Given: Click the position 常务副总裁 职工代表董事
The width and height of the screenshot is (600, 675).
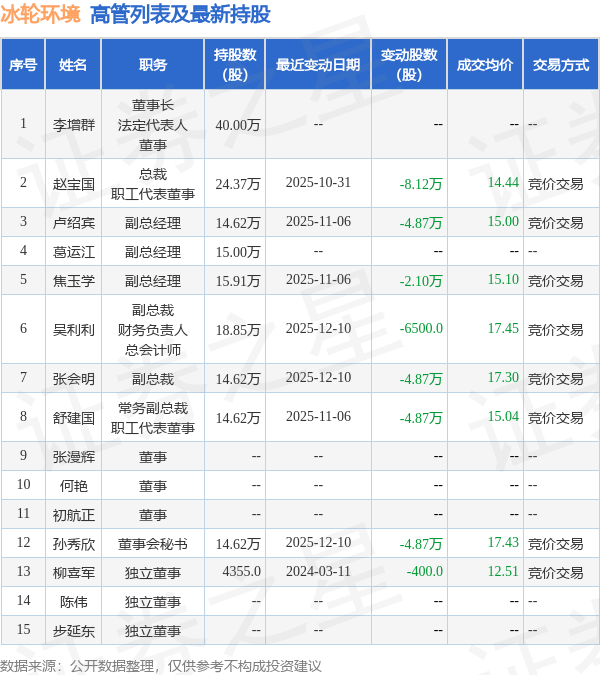Looking at the screenshot, I should tap(153, 418).
